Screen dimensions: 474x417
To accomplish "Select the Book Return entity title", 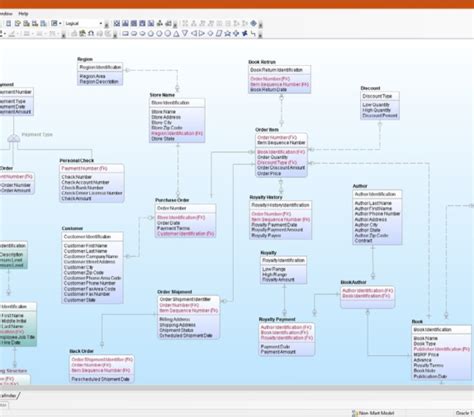I will (262, 62).
